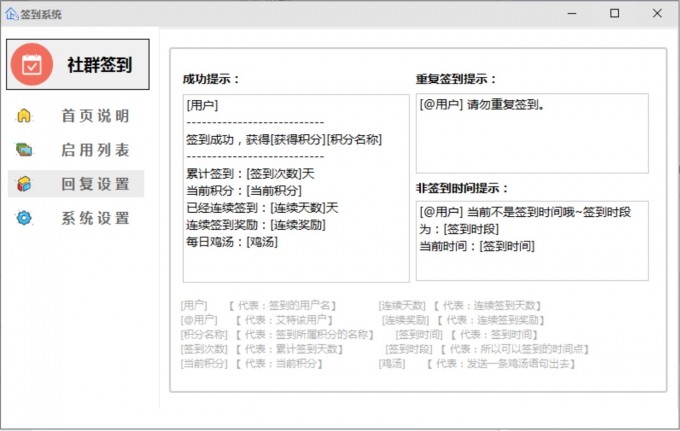Open the 首页说明 menu item
Image resolution: width=680 pixels, height=431 pixels.
click(95, 116)
